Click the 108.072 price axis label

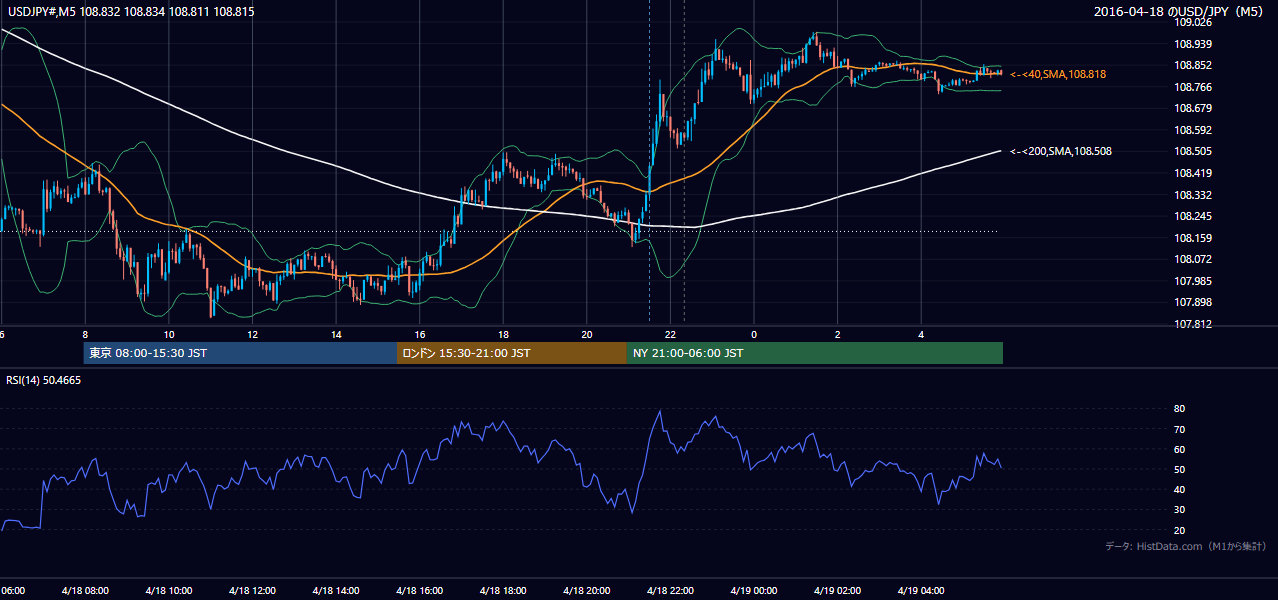[1192, 259]
